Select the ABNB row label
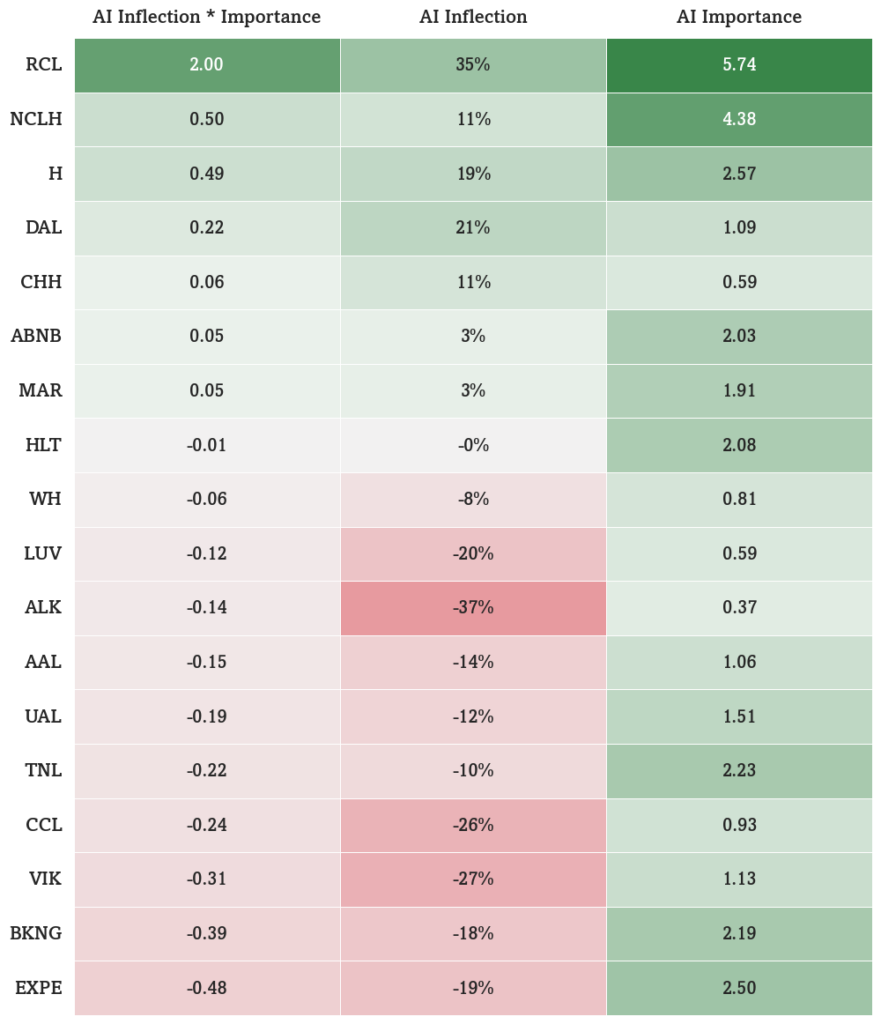 coord(36,336)
